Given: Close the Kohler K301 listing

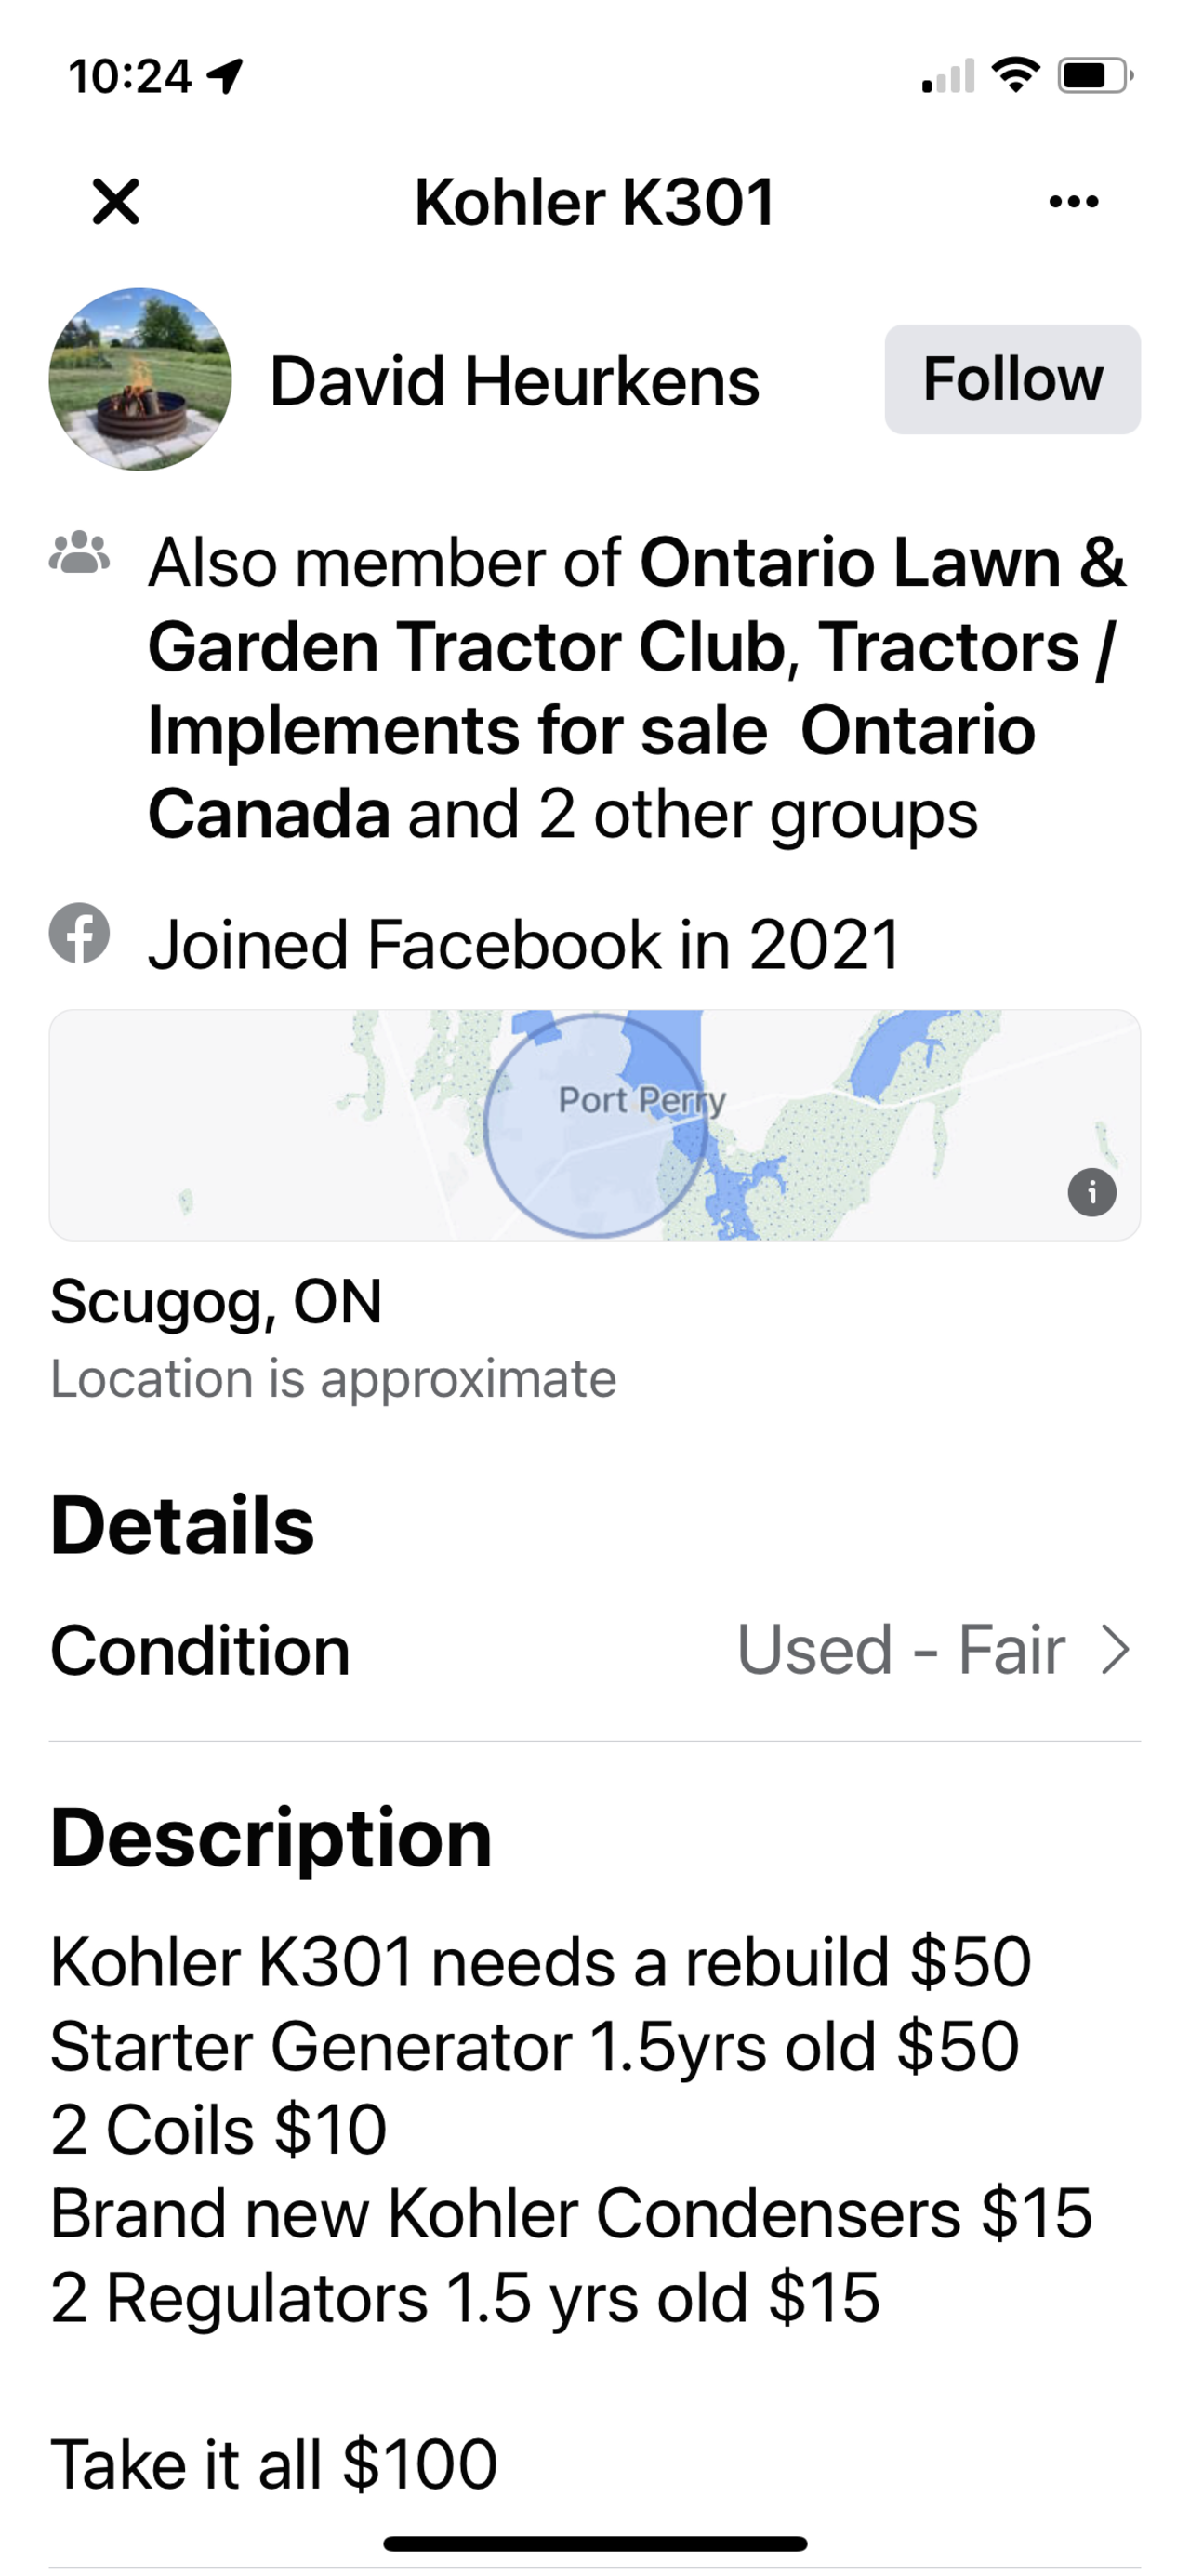Looking at the screenshot, I should point(116,202).
